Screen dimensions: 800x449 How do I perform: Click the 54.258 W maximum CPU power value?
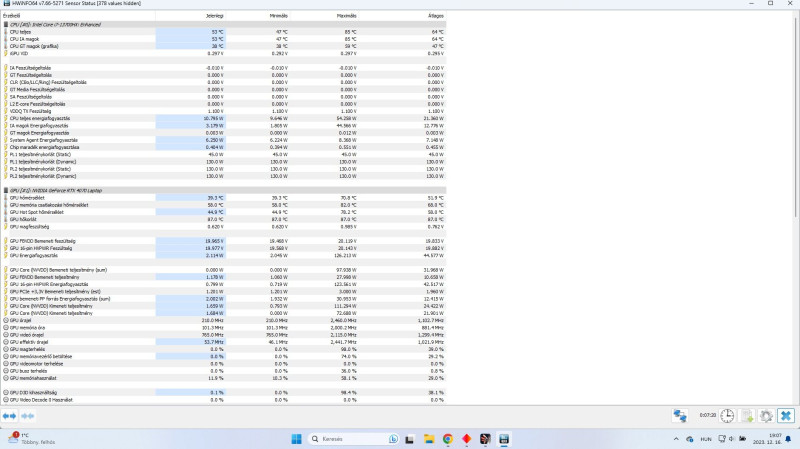pos(347,118)
